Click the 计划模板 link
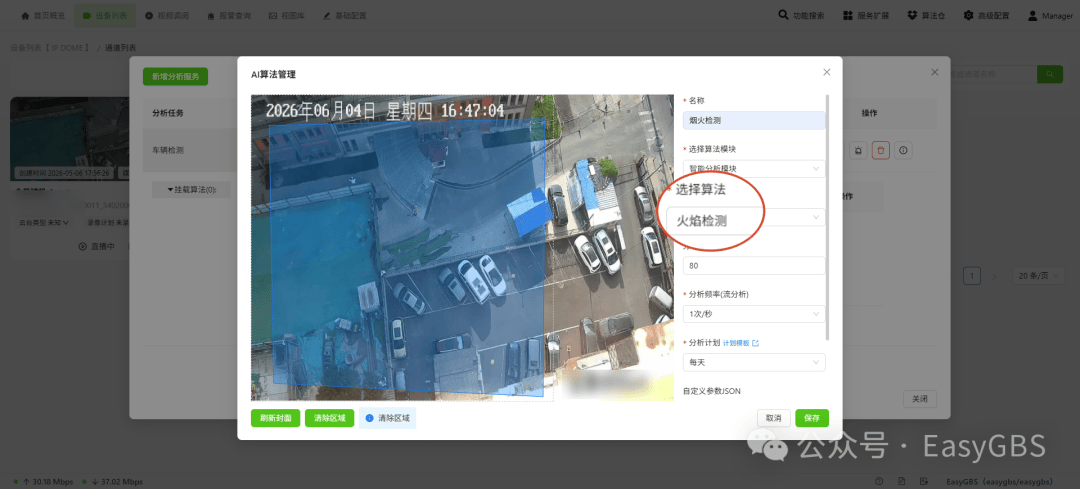Image resolution: width=1080 pixels, height=489 pixels. (740, 343)
